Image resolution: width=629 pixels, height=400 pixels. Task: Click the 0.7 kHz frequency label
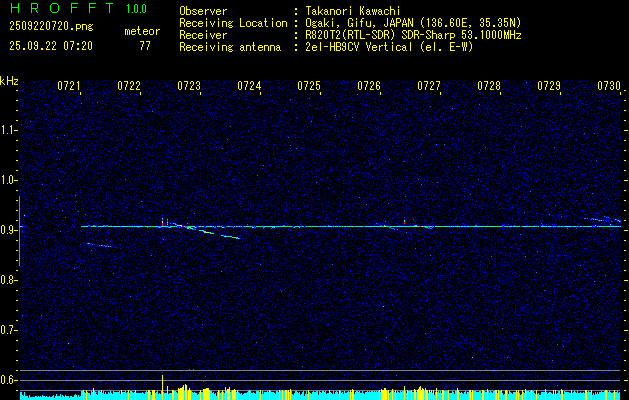pos(9,330)
